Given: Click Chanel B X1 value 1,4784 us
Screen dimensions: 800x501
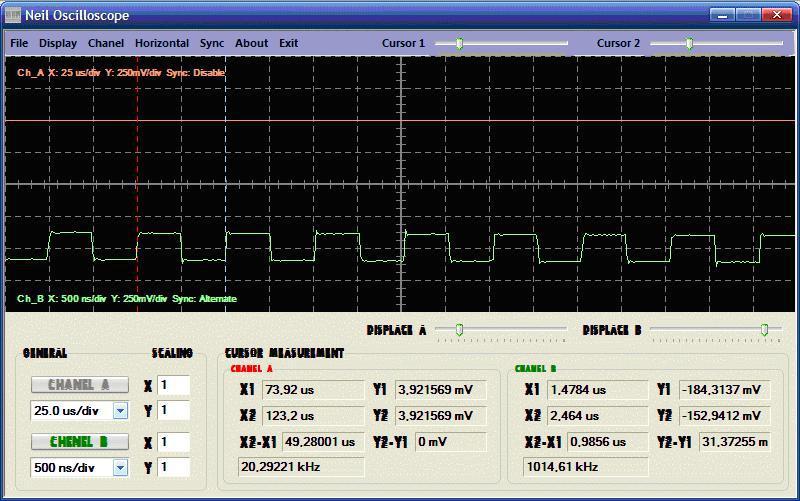Looking at the screenshot, I should click(x=597, y=390).
